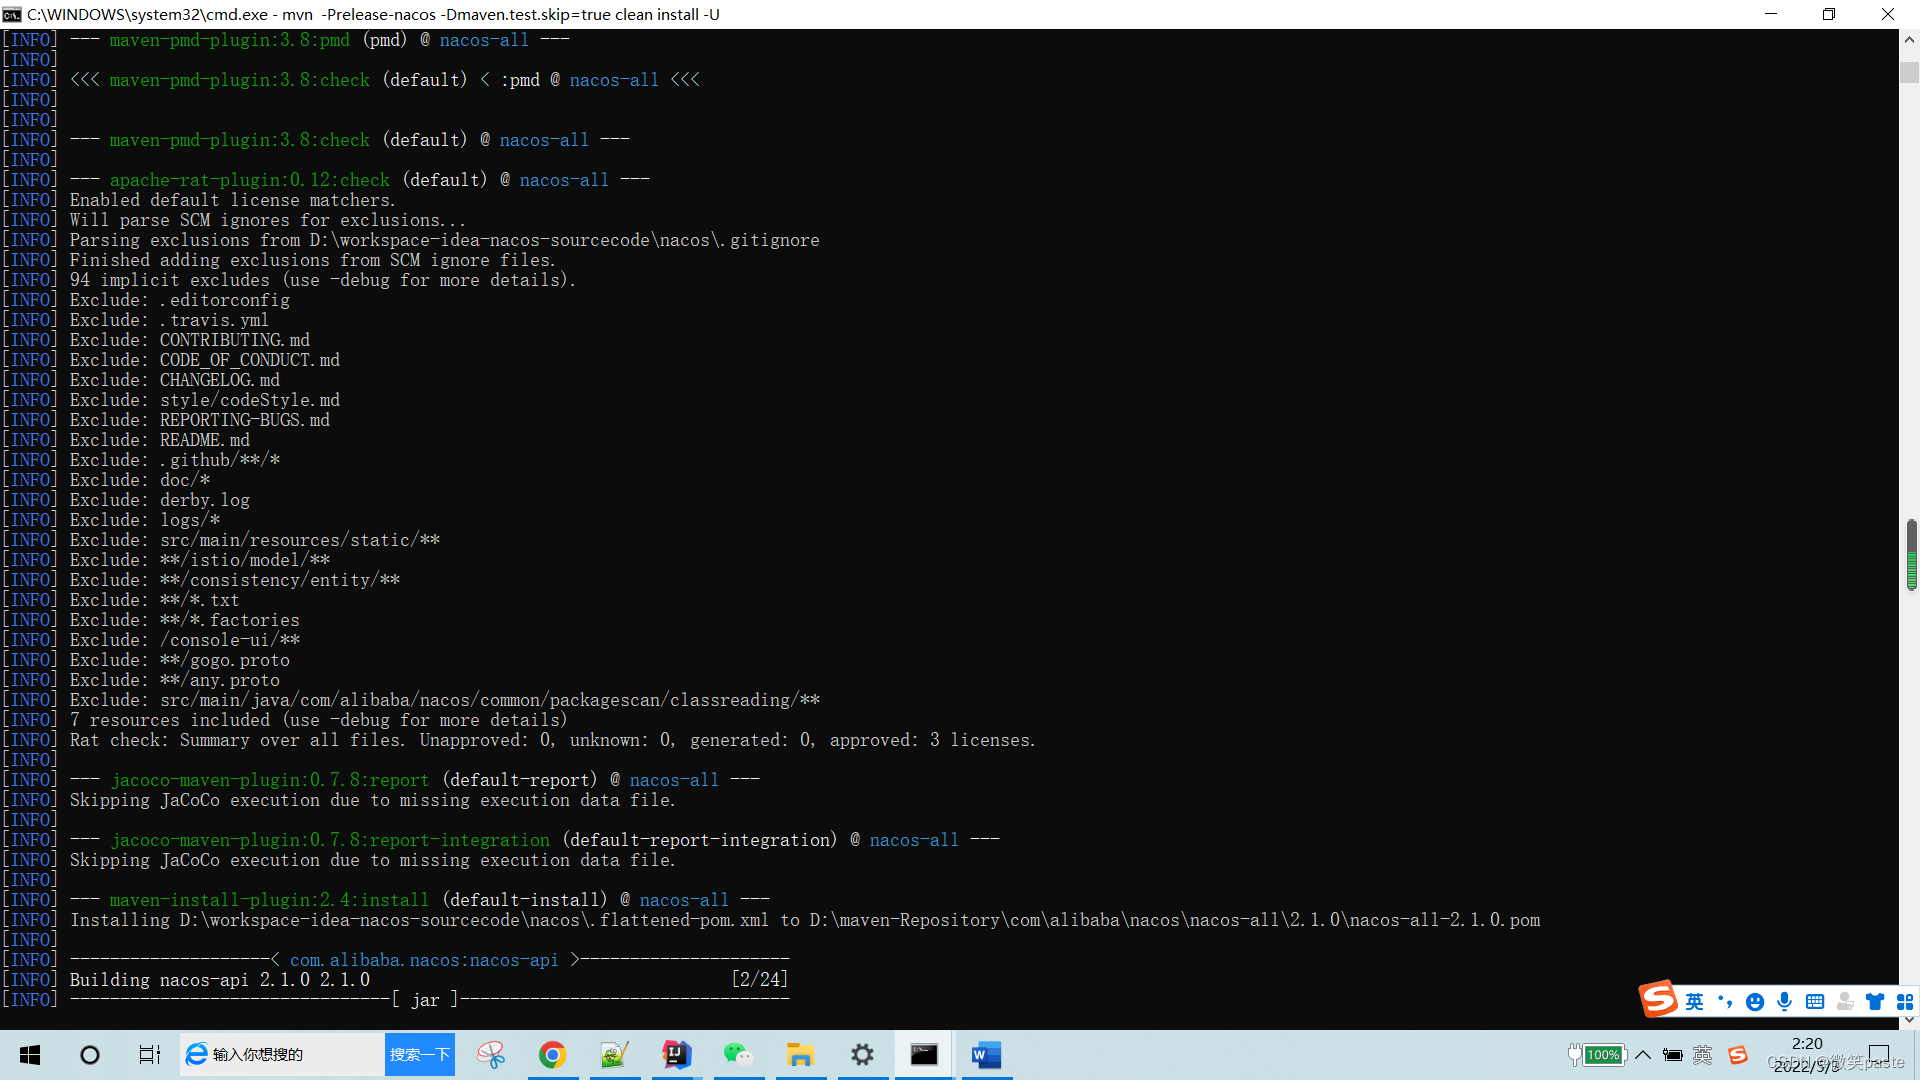Open Google Chrome from the taskbar

tap(553, 1055)
